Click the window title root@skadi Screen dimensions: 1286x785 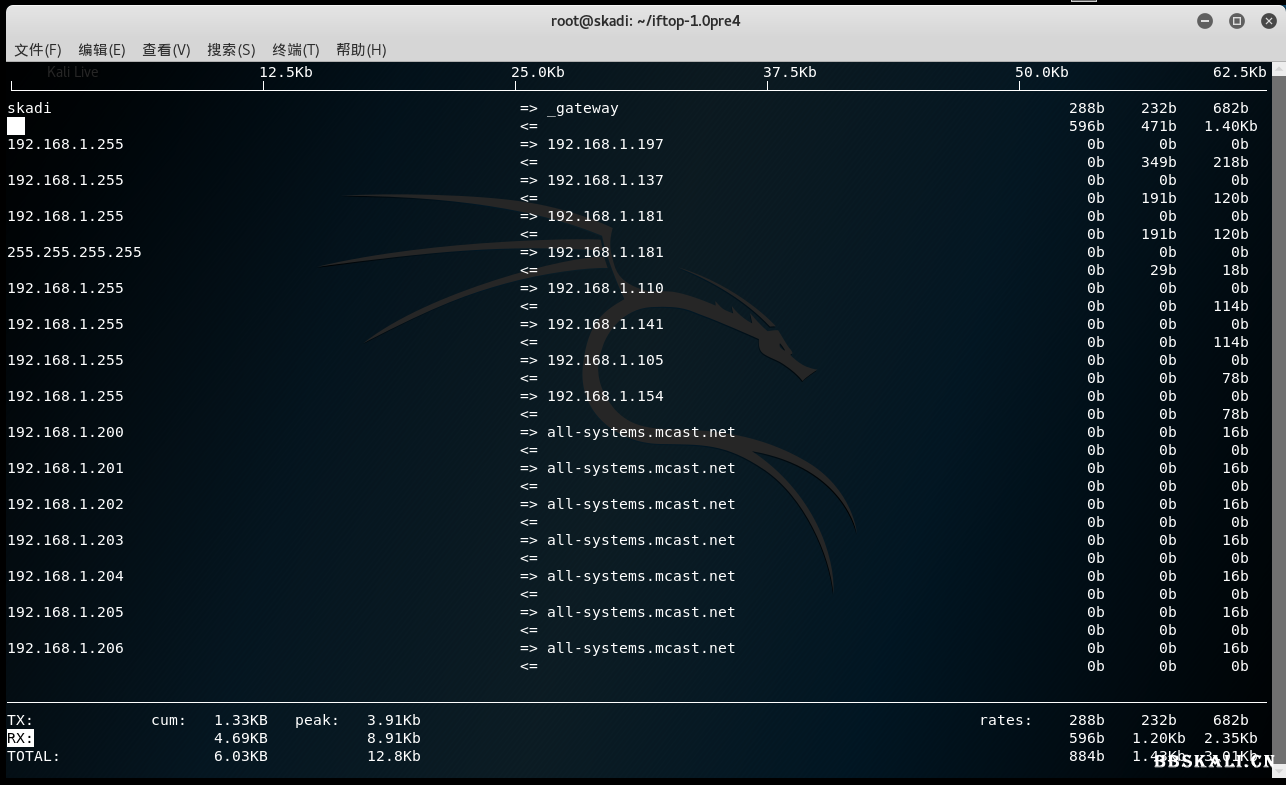pos(645,21)
